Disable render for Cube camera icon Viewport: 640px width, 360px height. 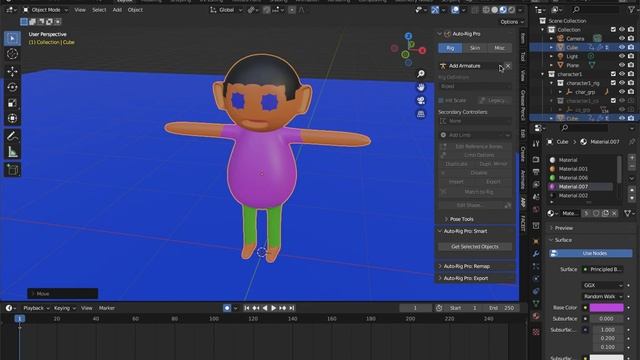631,47
